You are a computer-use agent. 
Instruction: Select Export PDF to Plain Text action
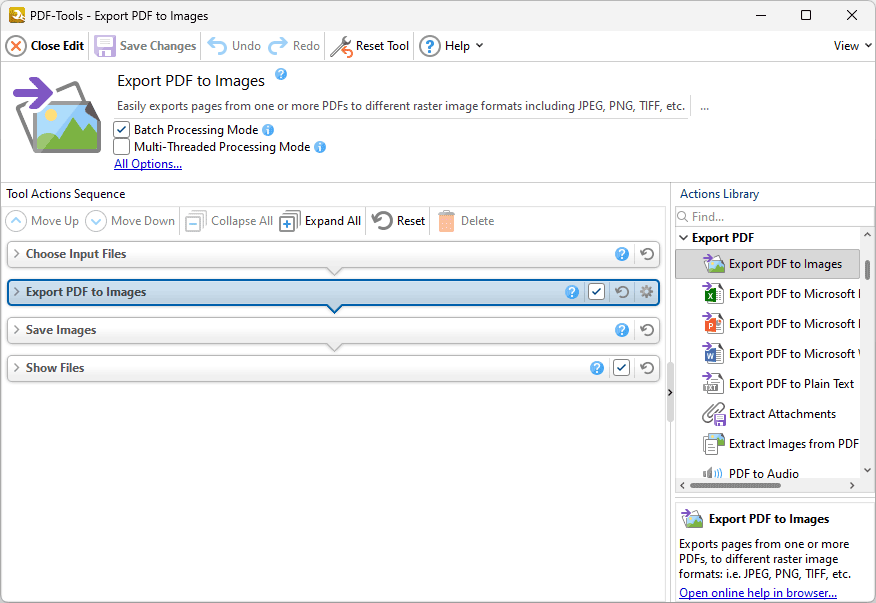768,384
